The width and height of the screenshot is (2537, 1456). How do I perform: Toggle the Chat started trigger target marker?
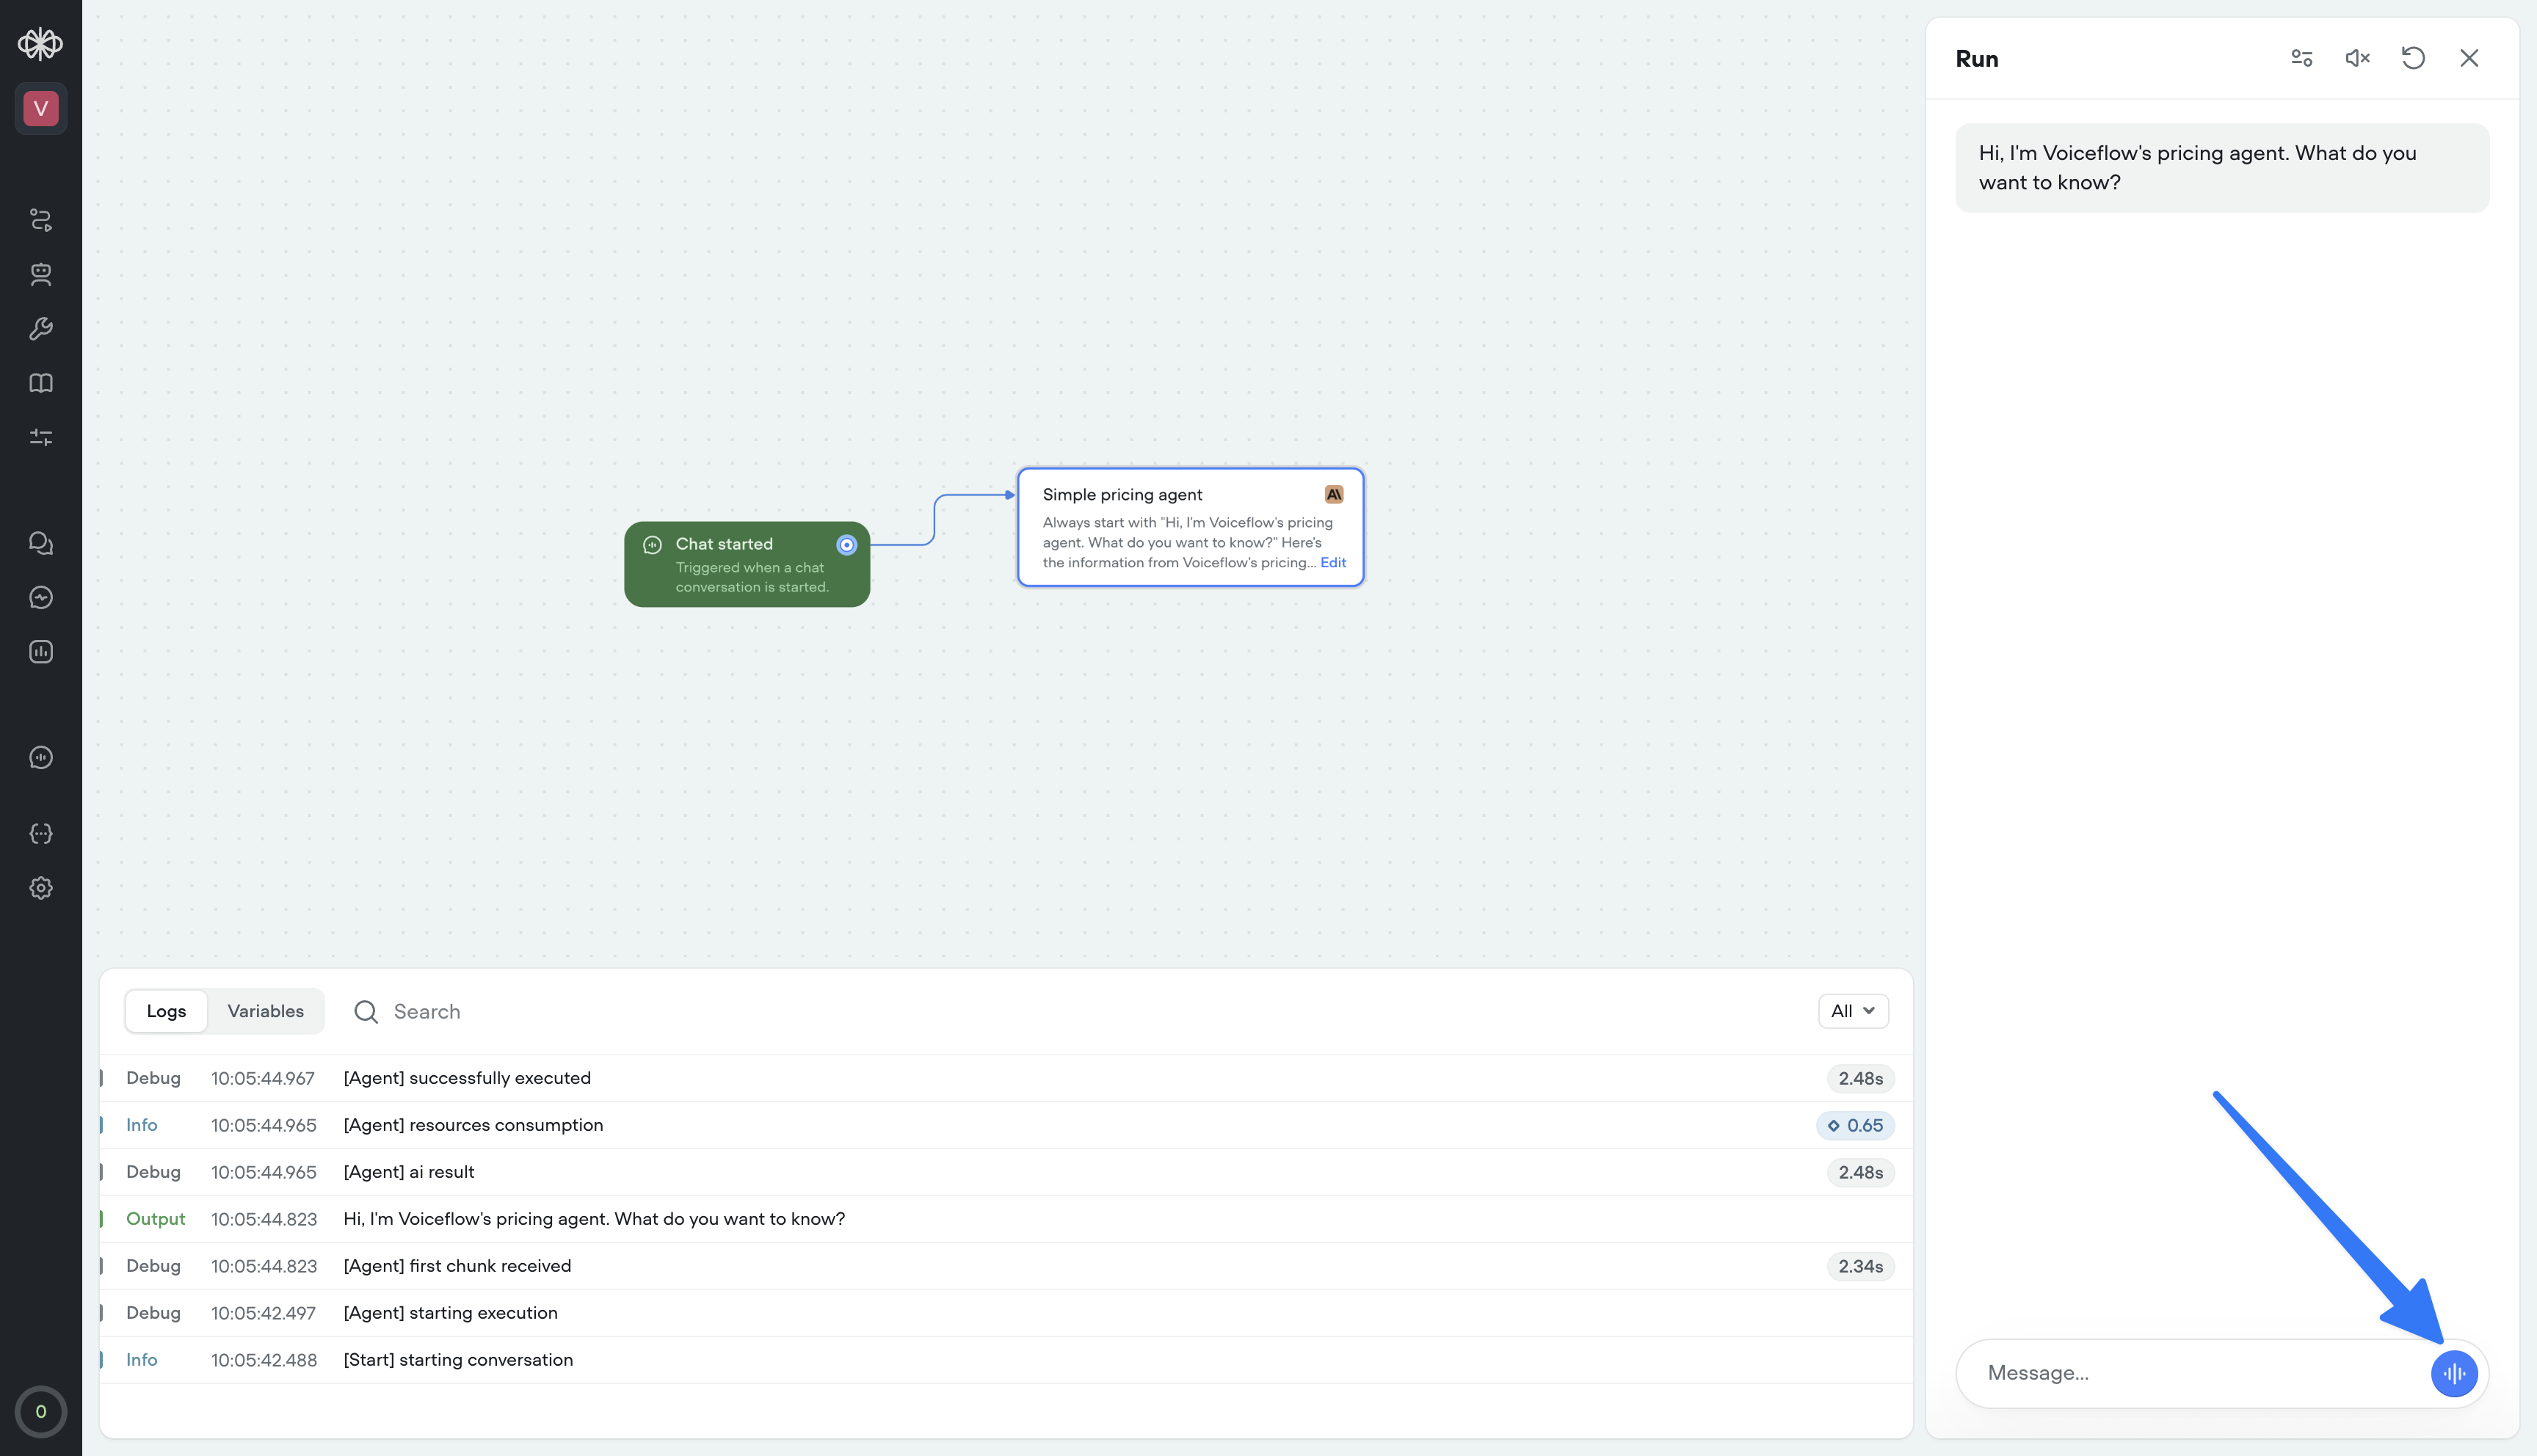[846, 545]
